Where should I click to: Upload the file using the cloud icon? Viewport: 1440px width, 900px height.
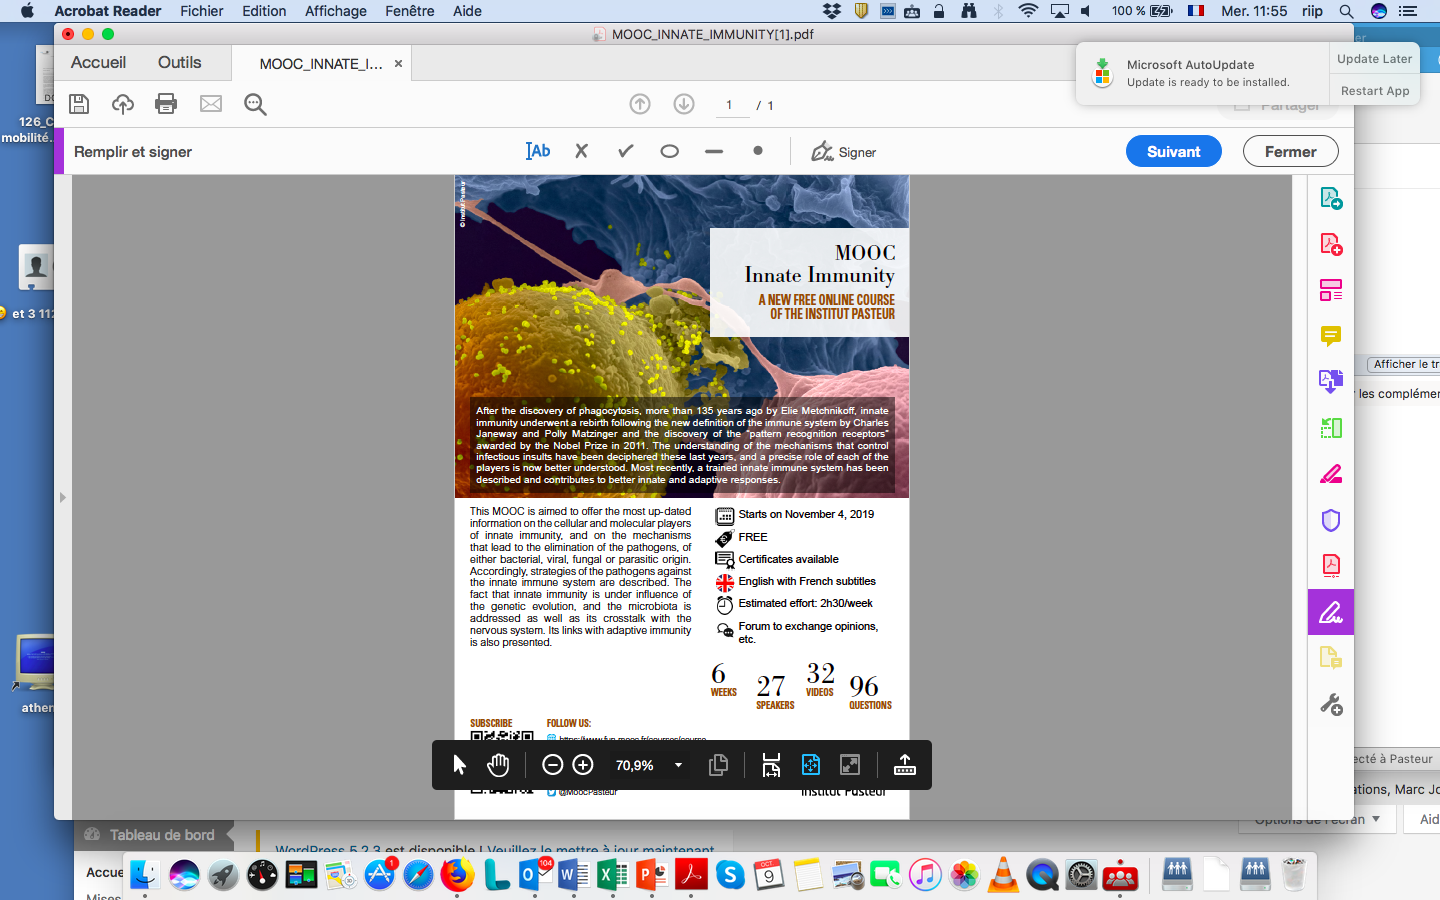click(123, 104)
